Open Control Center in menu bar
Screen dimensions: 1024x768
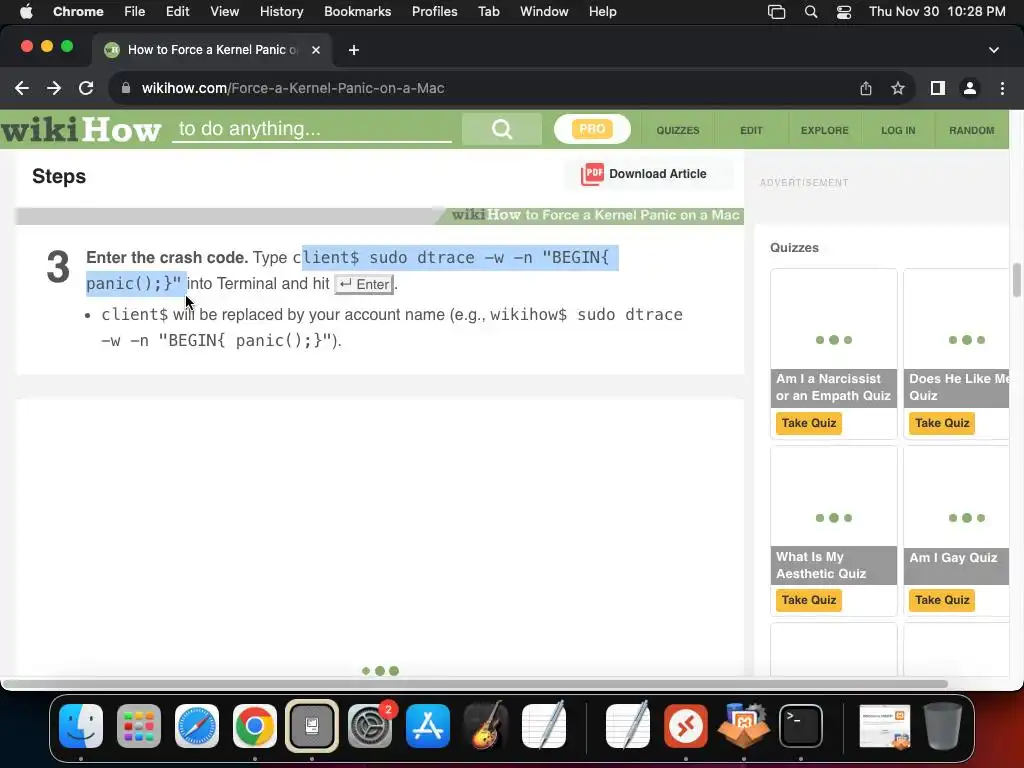pyautogui.click(x=844, y=12)
